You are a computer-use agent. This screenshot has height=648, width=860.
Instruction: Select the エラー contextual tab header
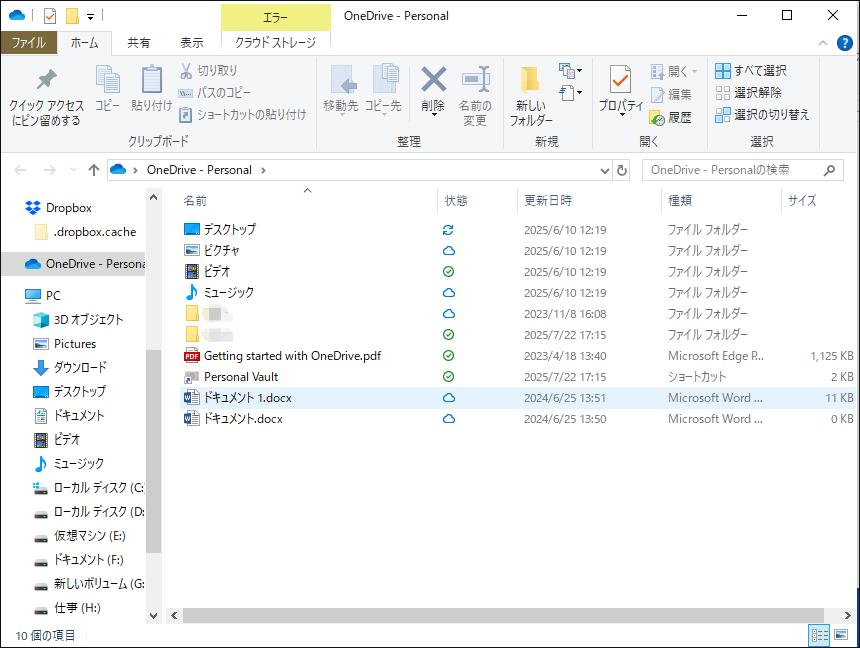[x=275, y=18]
